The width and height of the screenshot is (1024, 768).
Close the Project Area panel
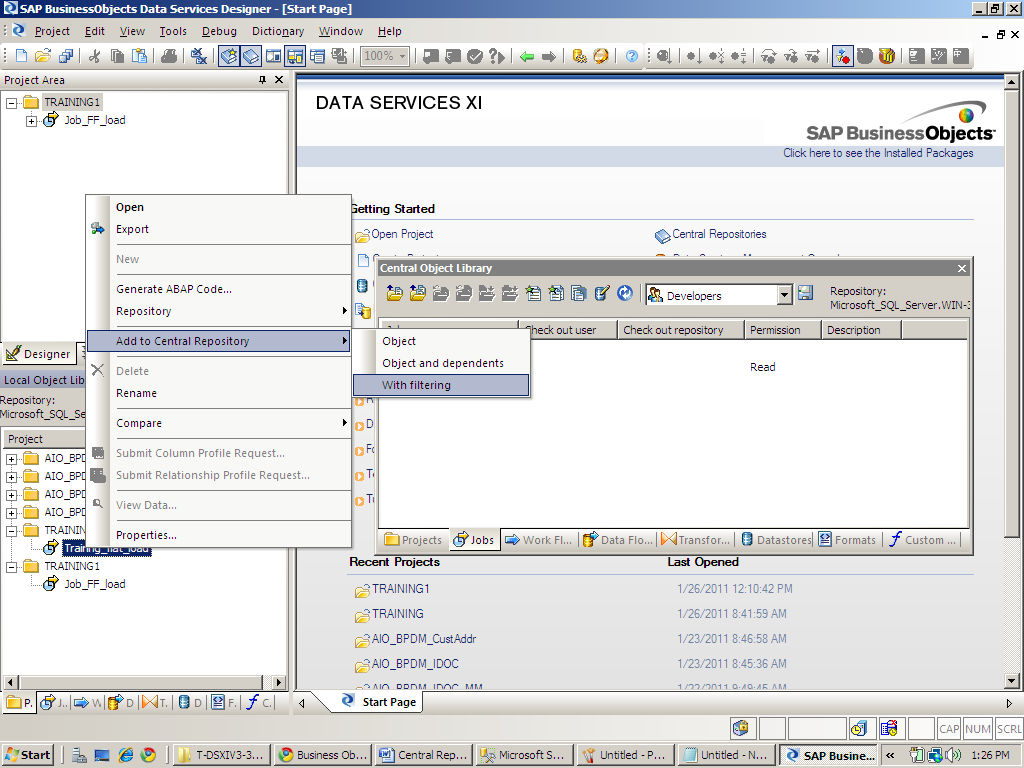point(279,80)
